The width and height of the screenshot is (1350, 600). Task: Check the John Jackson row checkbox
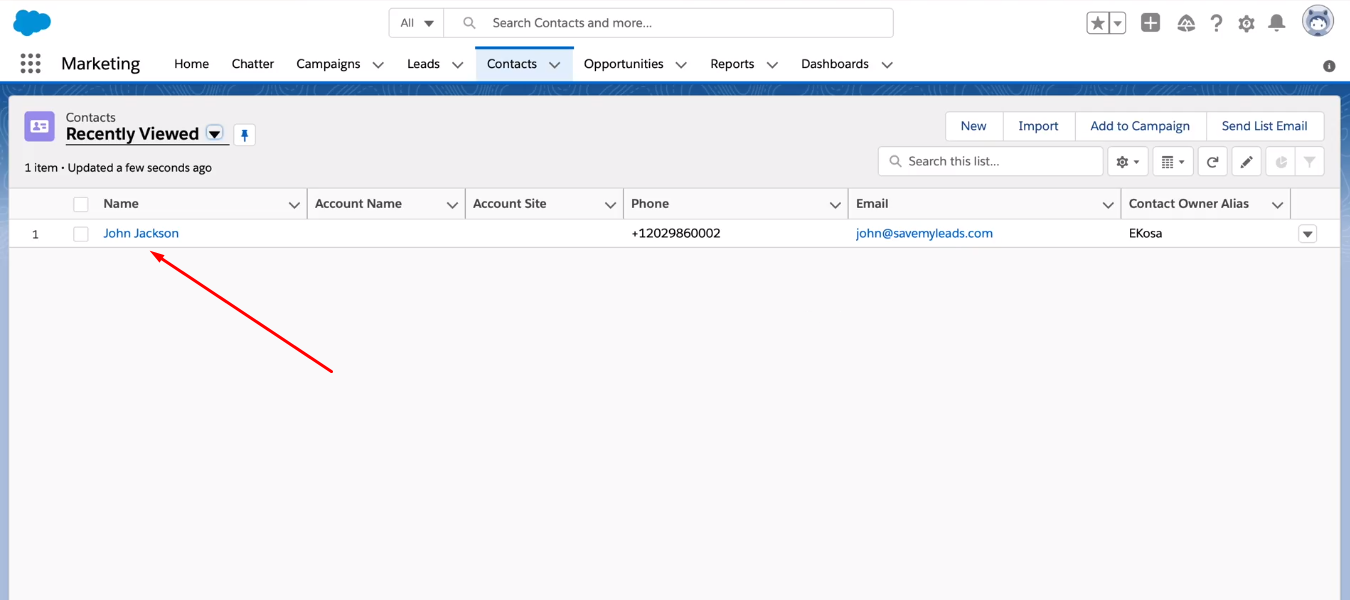(x=81, y=234)
